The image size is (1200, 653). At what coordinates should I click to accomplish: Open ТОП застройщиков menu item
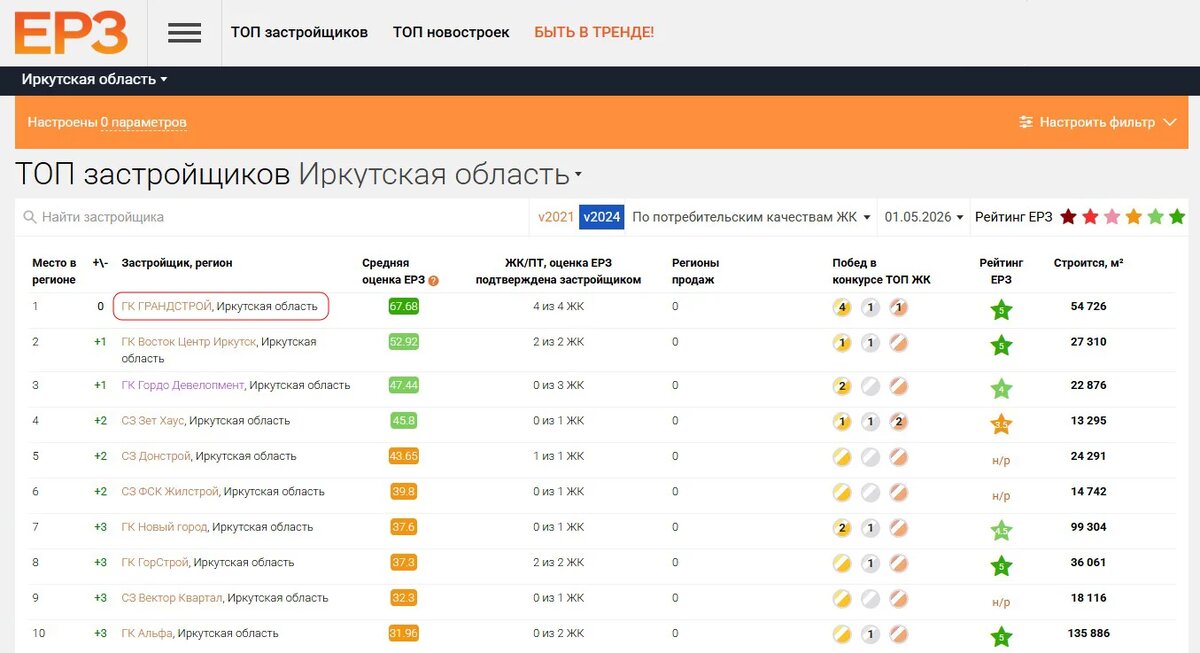click(299, 32)
